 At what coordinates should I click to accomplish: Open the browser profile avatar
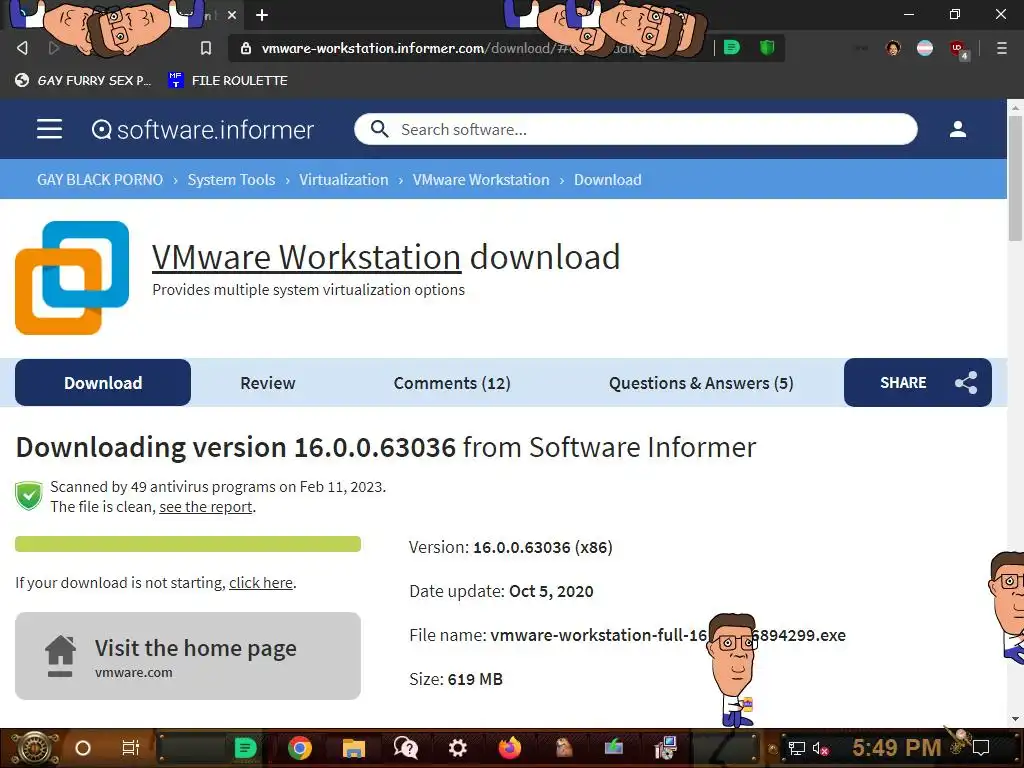tap(893, 48)
